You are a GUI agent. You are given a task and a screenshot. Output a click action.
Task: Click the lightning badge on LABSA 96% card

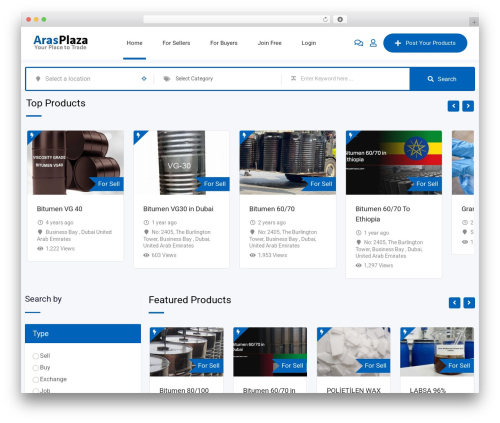(x=405, y=332)
